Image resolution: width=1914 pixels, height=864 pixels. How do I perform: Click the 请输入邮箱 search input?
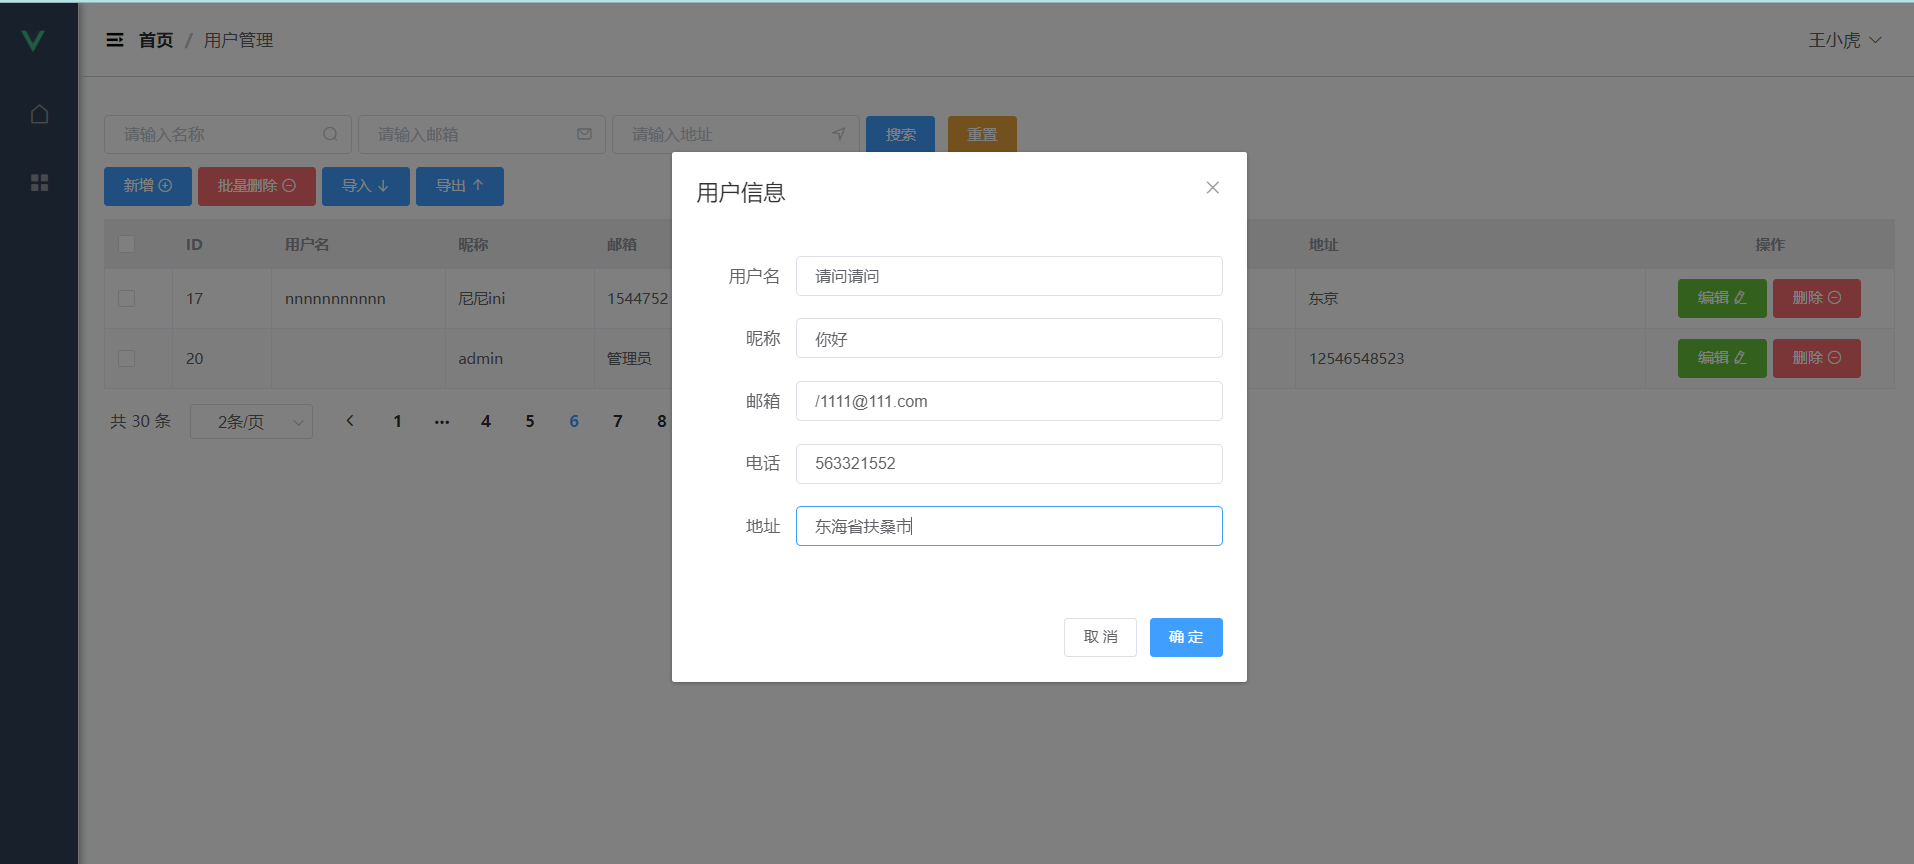pyautogui.click(x=482, y=134)
